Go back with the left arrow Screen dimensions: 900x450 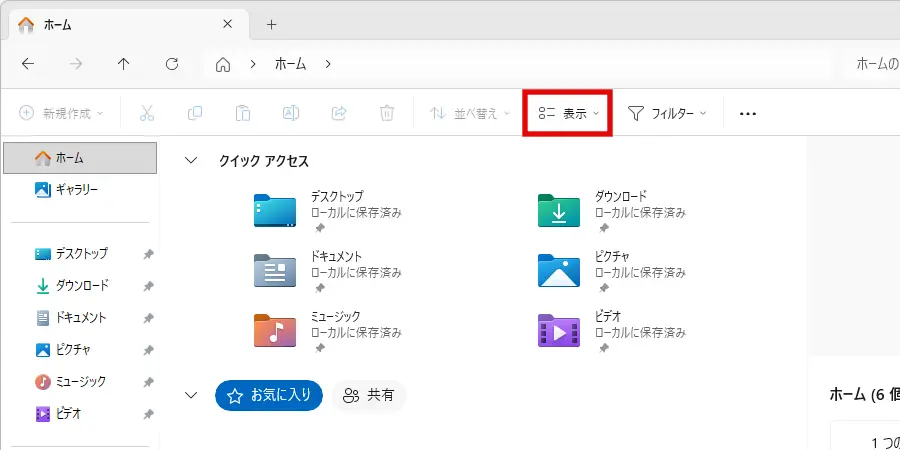(x=28, y=64)
